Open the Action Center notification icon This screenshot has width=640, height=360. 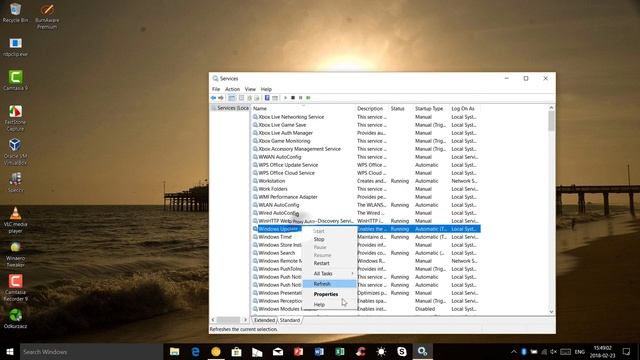627,351
